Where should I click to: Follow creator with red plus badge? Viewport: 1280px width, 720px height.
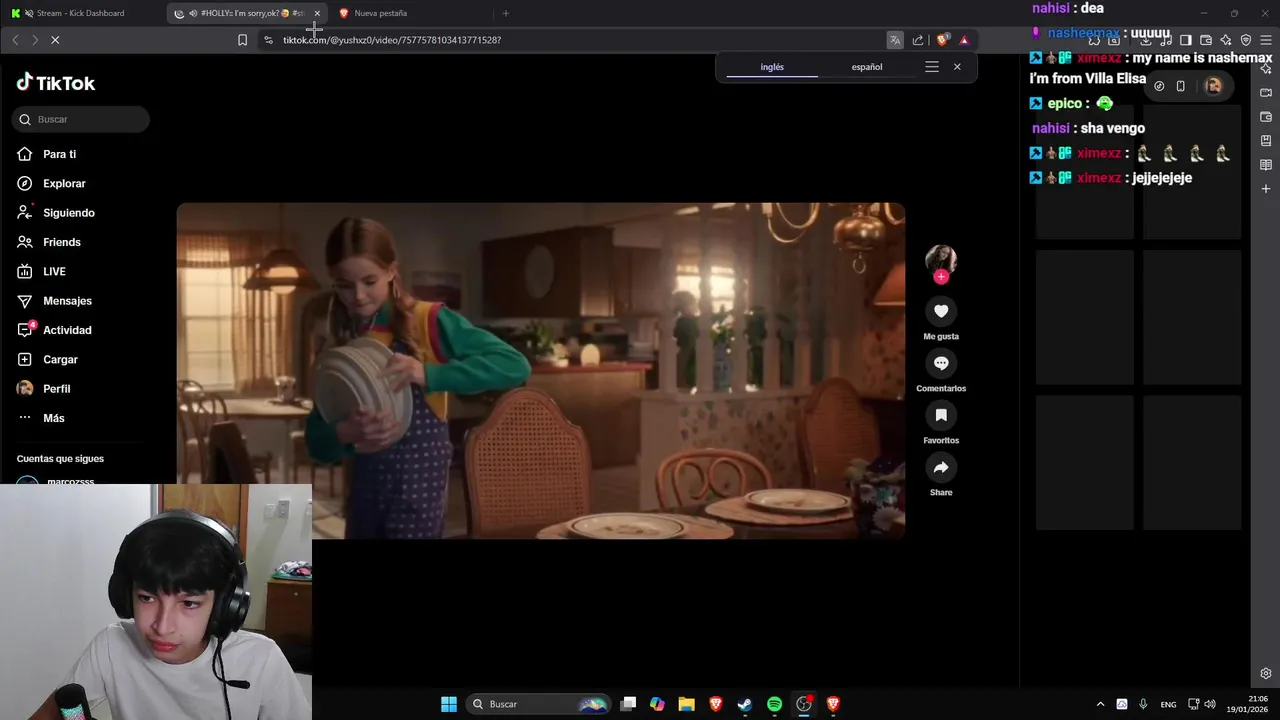941,277
